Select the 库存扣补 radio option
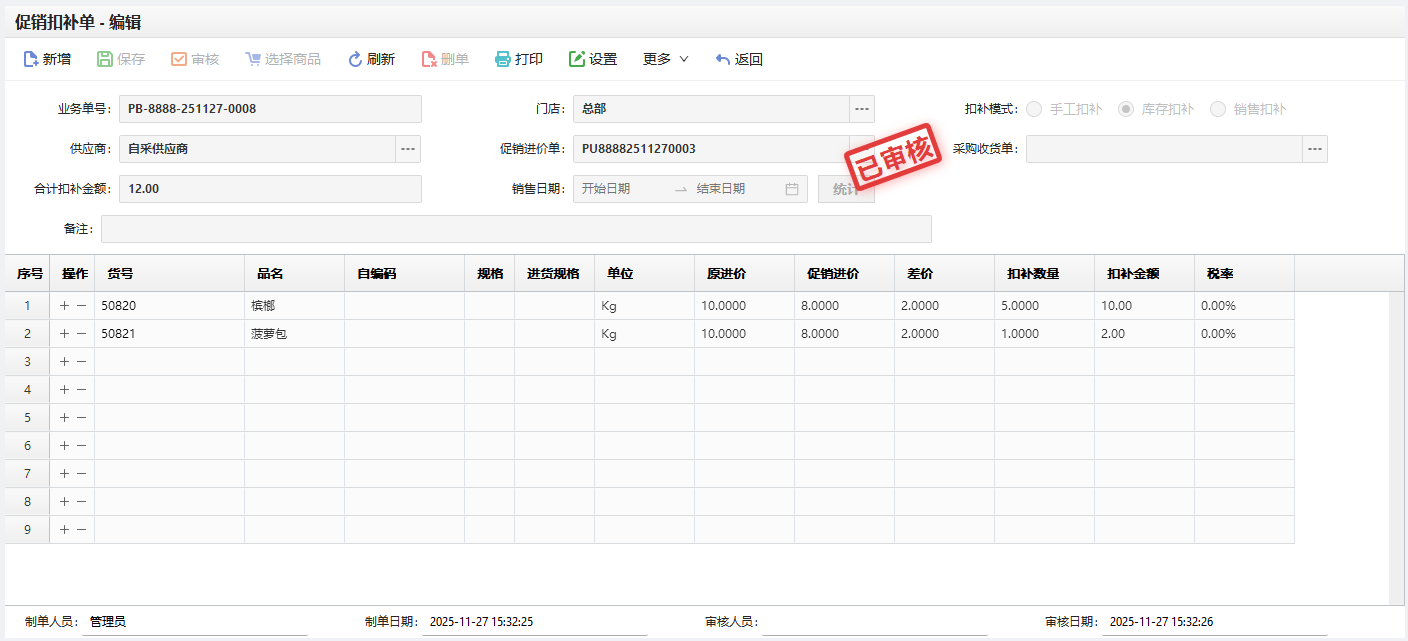1408x641 pixels. [x=1126, y=109]
